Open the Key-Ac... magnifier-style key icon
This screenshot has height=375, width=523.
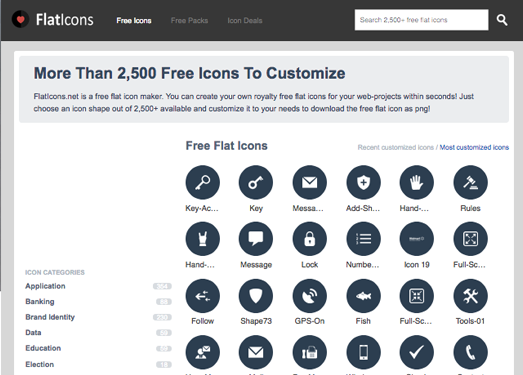pyautogui.click(x=202, y=182)
